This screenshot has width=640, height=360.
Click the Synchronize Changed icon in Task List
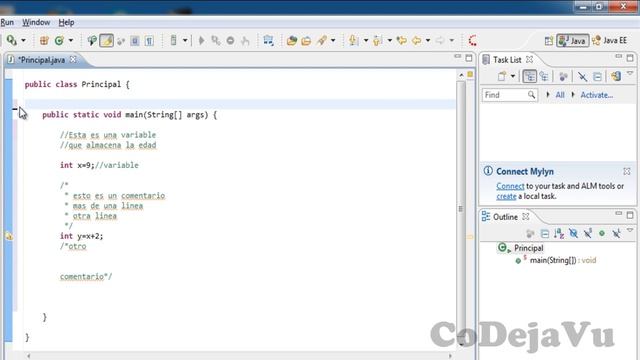click(x=616, y=76)
